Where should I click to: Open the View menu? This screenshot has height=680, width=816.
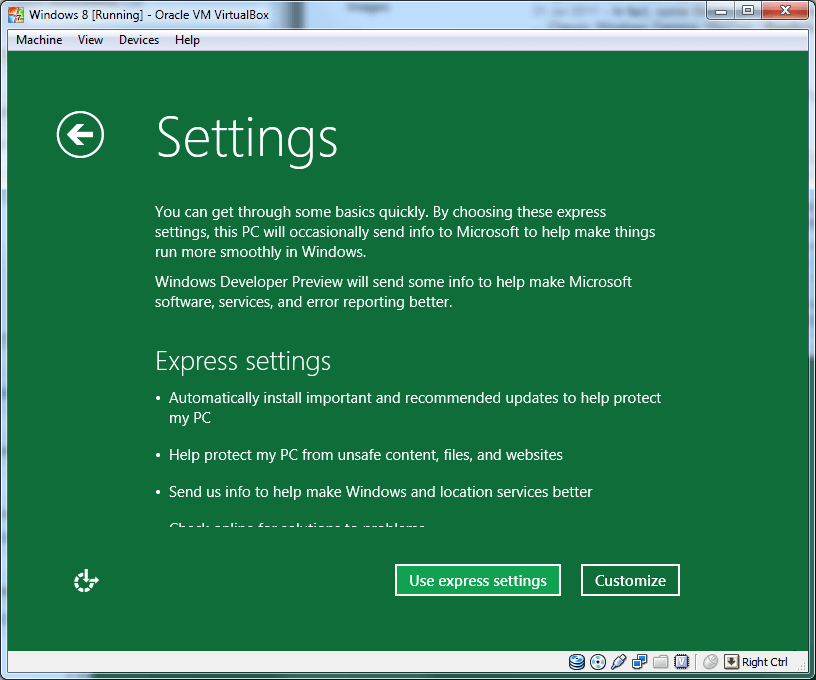[x=90, y=40]
